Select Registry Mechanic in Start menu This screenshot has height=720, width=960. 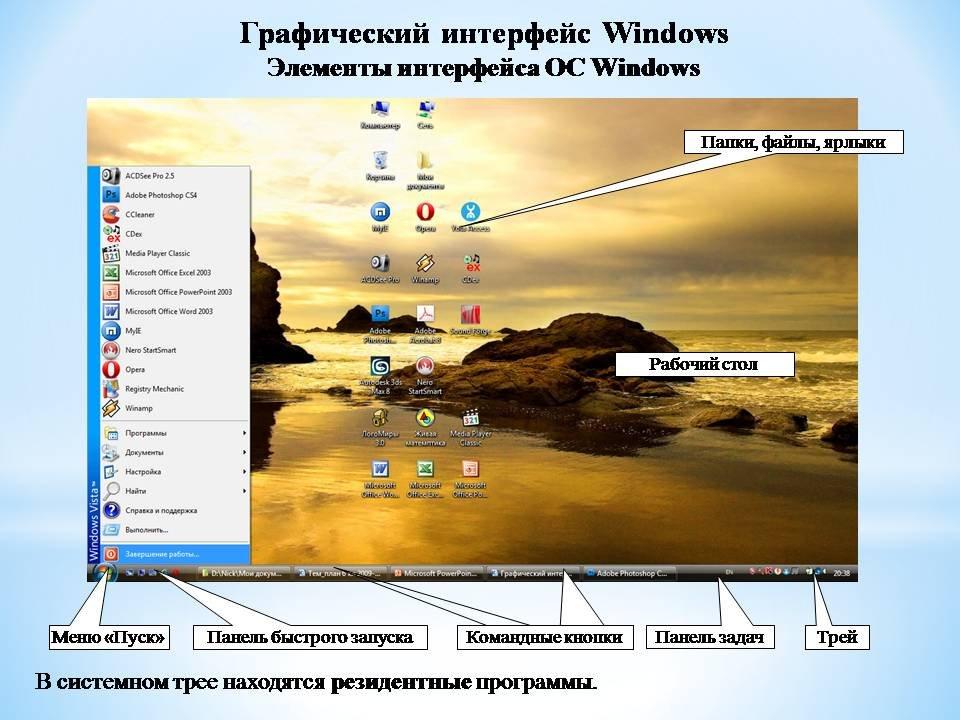pos(154,389)
